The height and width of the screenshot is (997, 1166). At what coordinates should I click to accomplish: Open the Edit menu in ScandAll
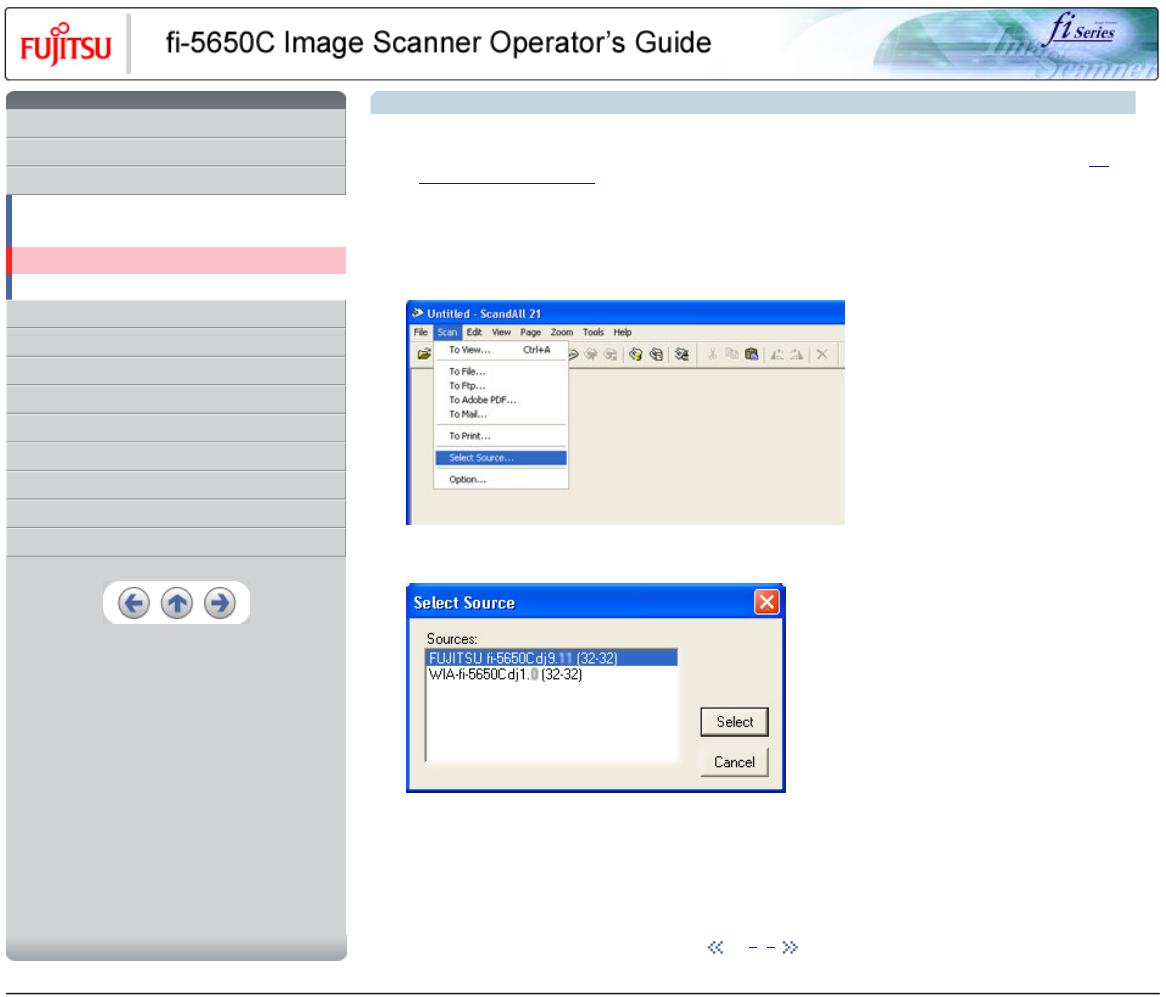click(474, 332)
